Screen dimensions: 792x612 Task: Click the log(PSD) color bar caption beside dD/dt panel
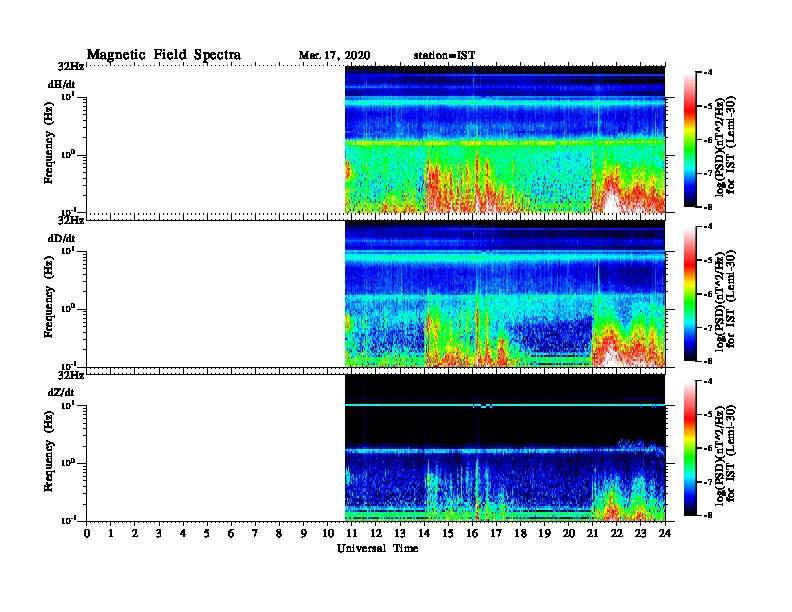(x=725, y=299)
